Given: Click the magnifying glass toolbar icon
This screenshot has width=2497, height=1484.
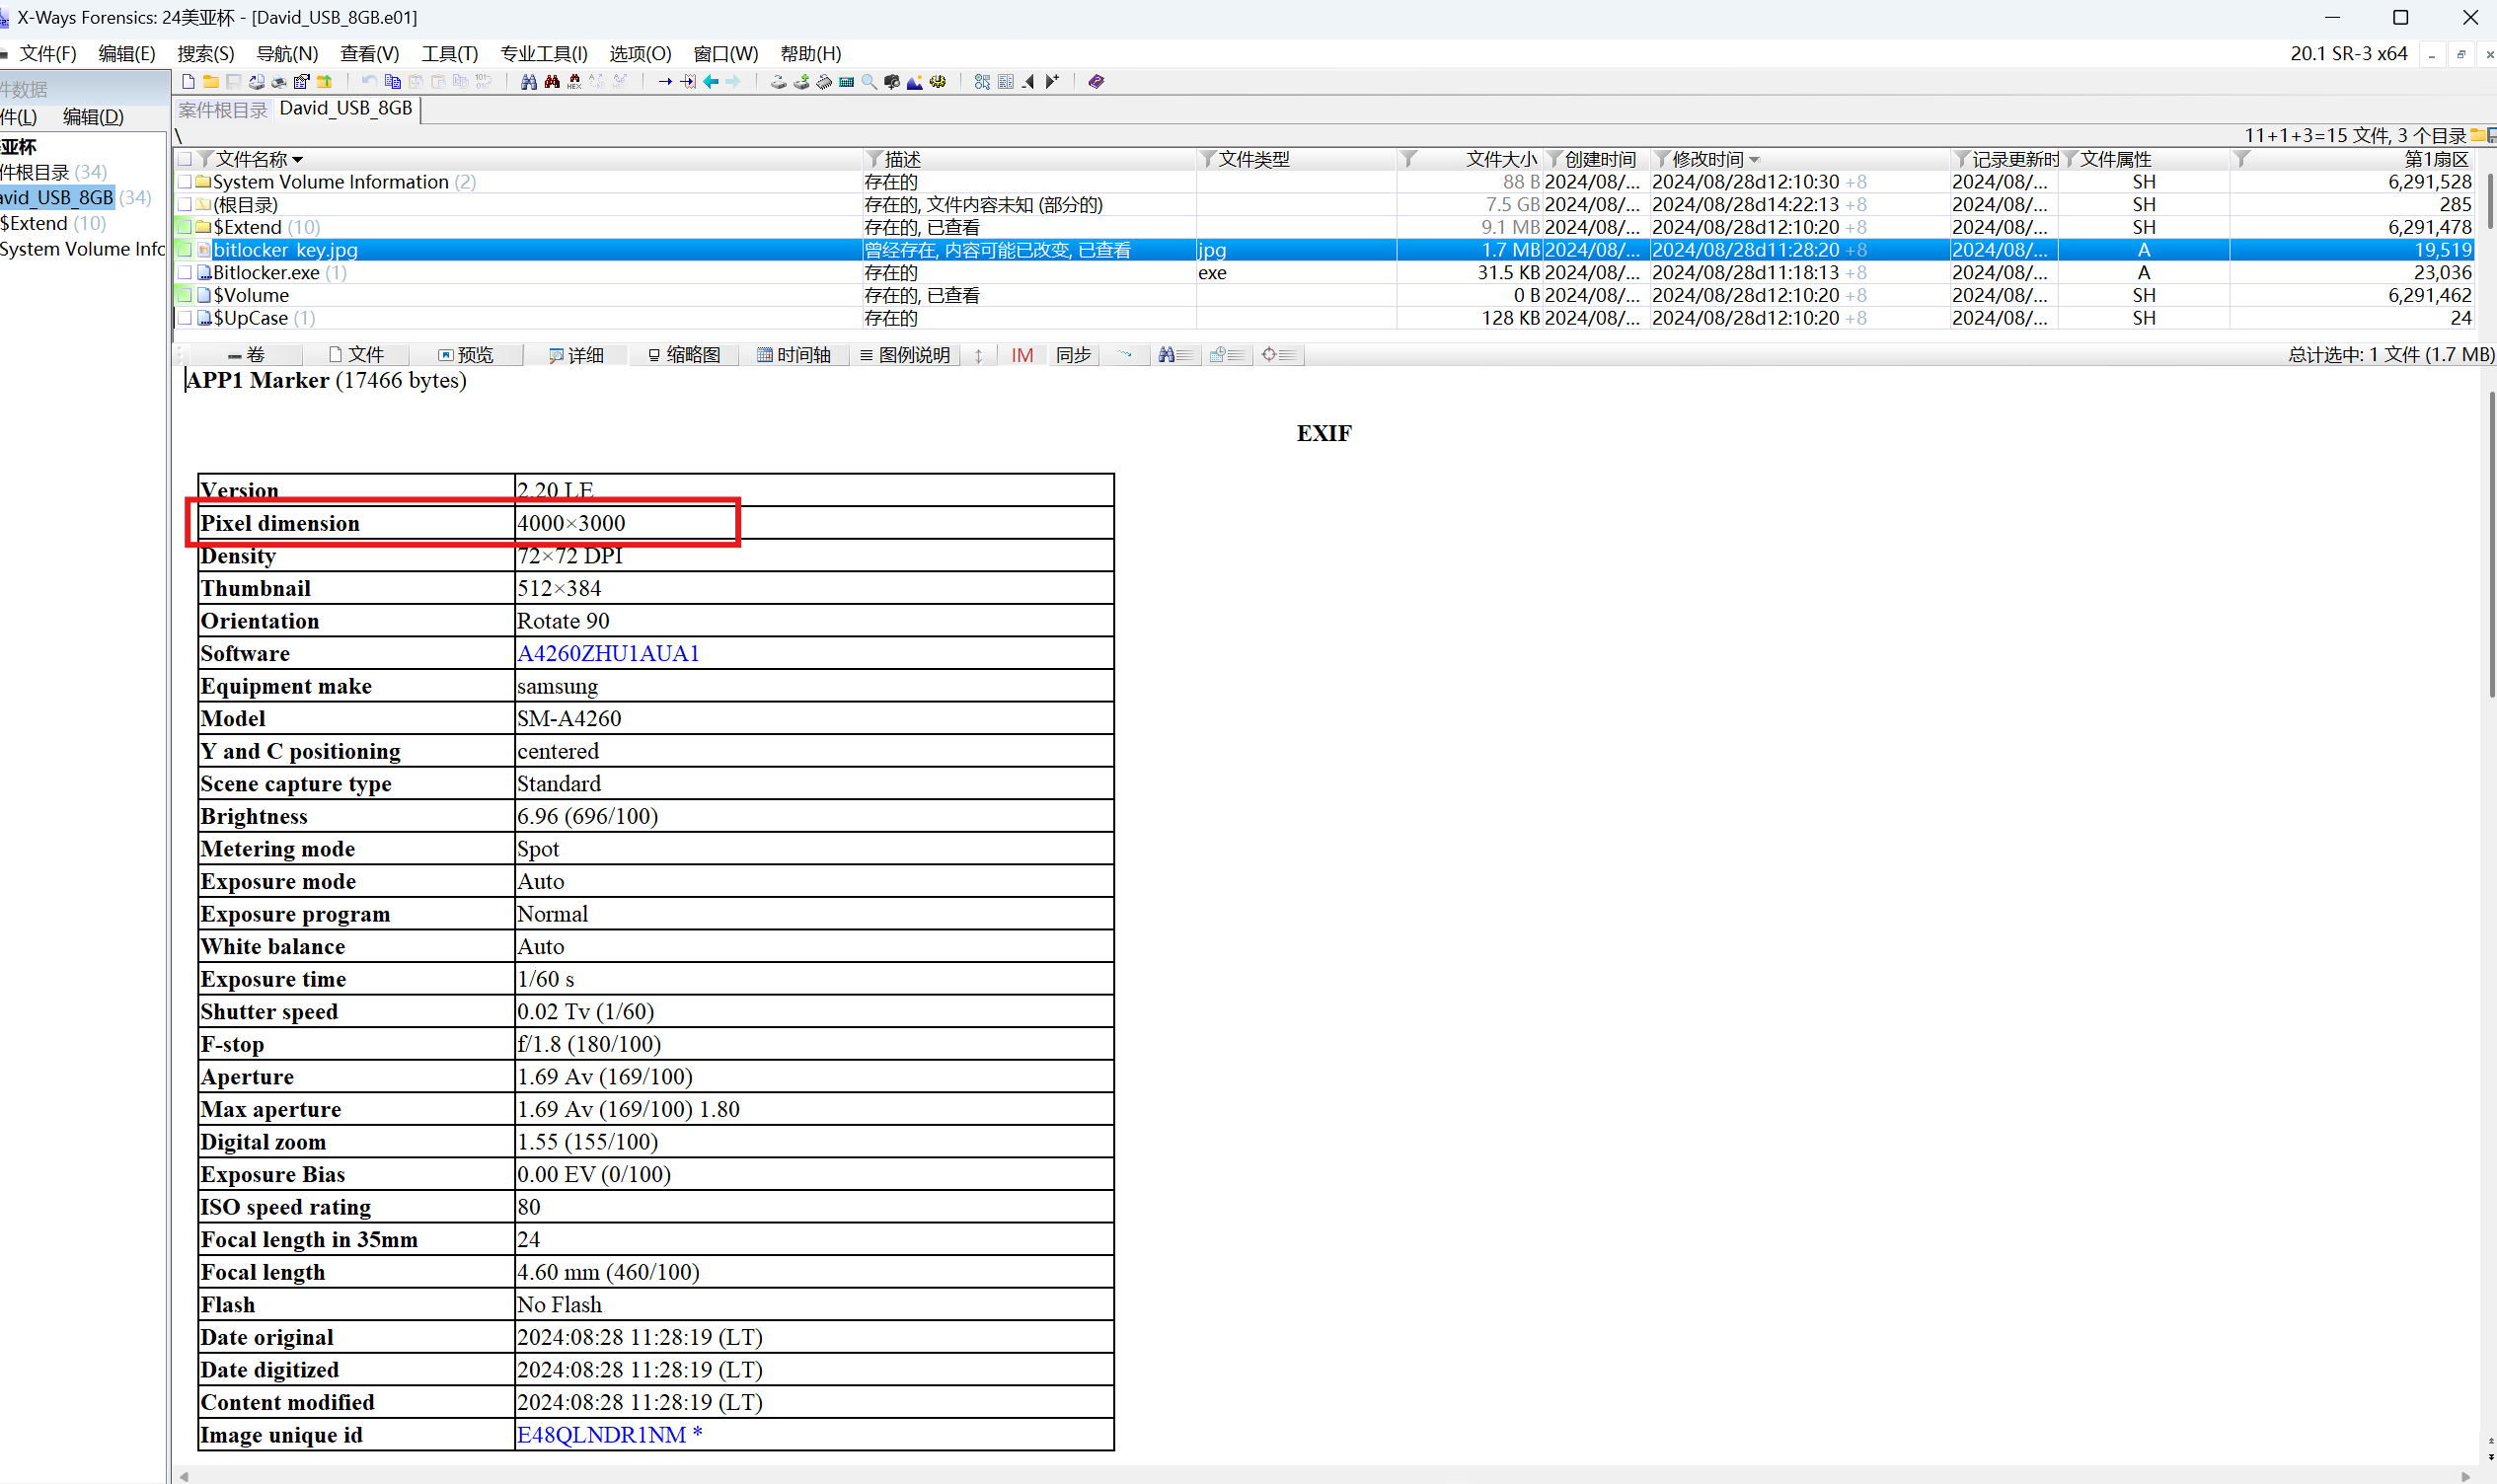Looking at the screenshot, I should point(869,82).
